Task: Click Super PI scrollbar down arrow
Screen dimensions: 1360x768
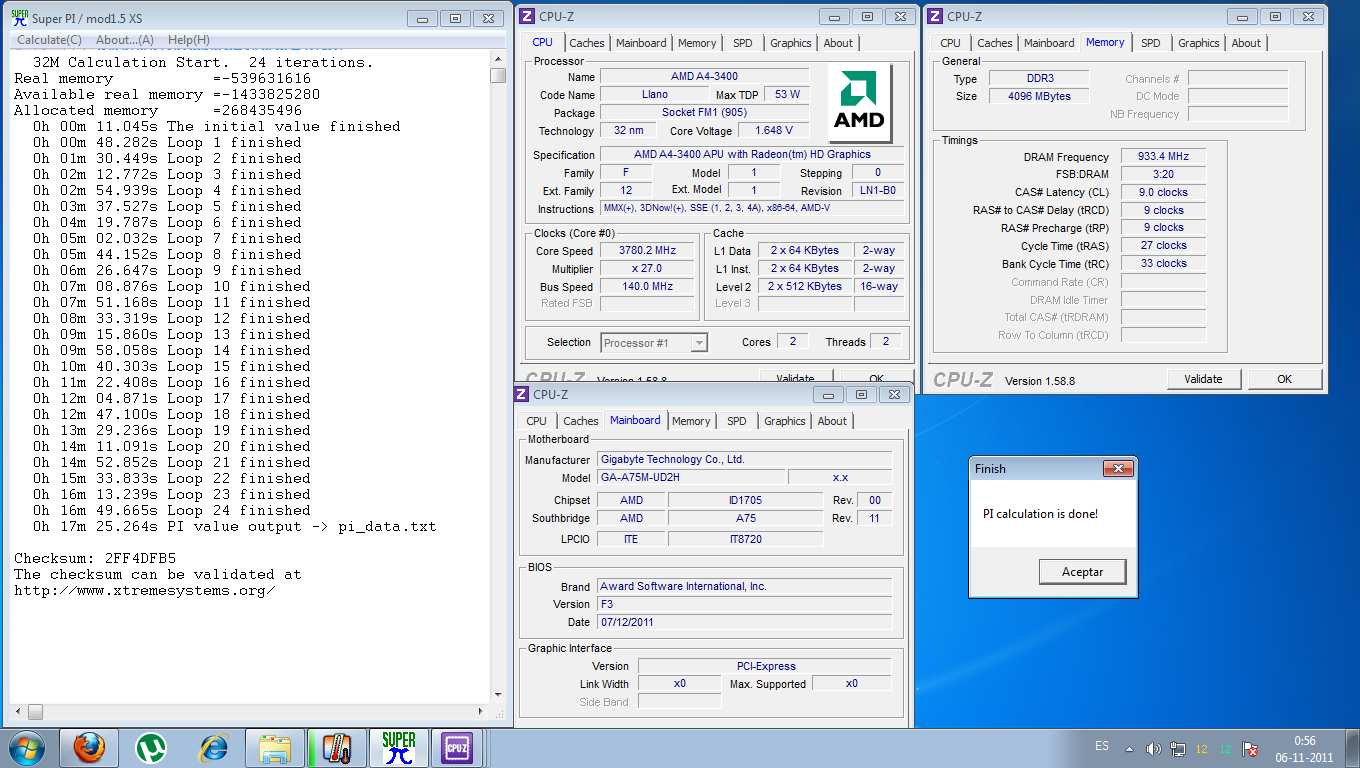Action: pos(497,694)
